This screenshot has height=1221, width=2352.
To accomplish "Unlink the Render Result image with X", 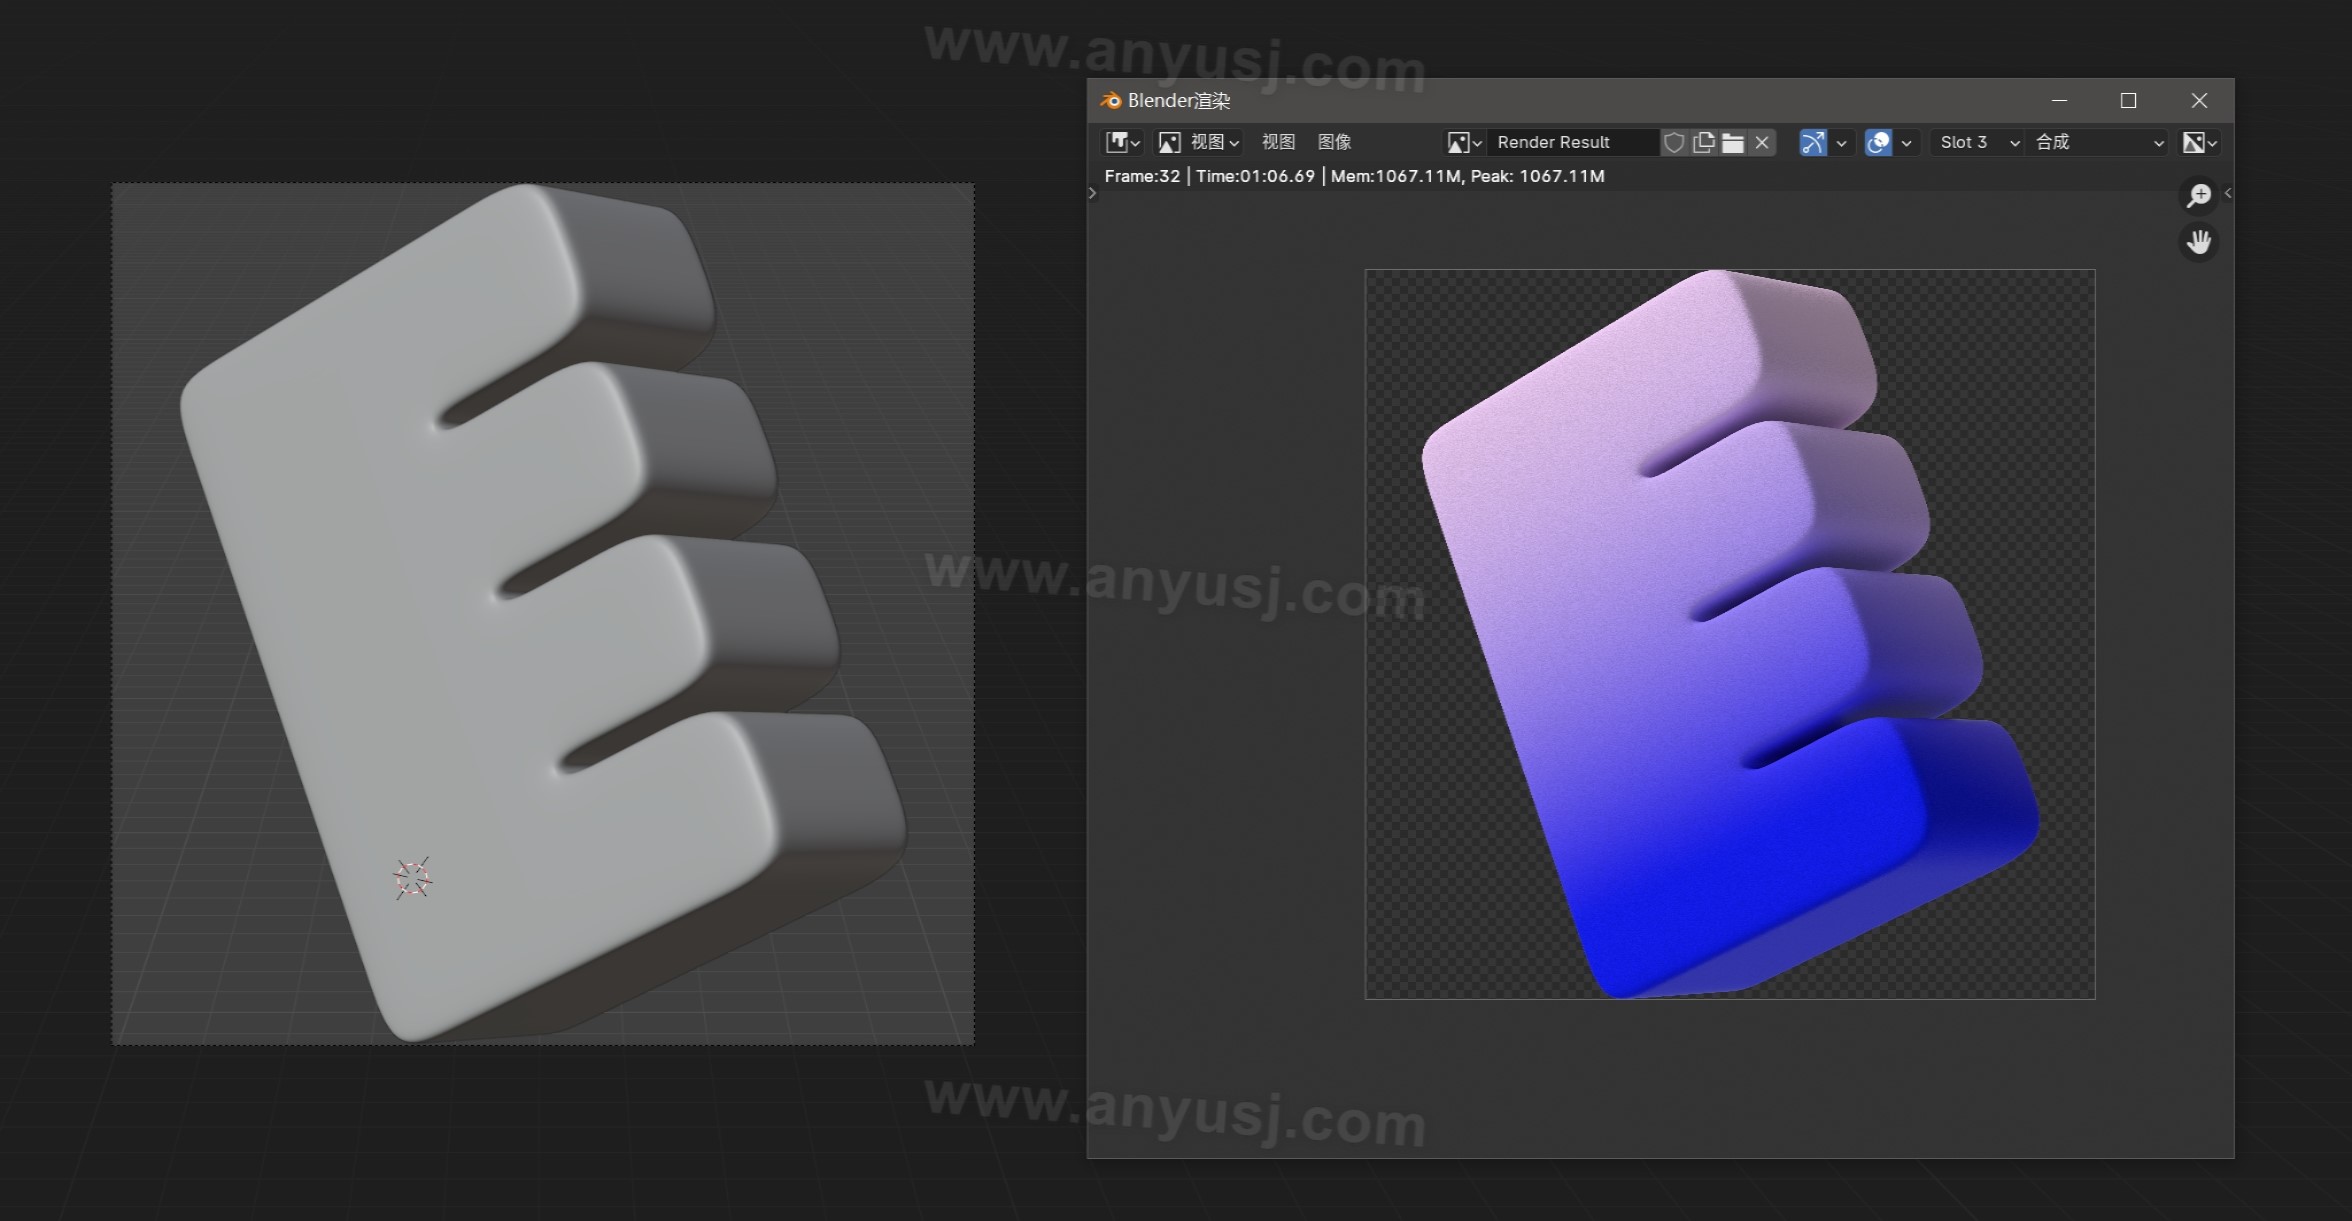I will pos(1762,143).
